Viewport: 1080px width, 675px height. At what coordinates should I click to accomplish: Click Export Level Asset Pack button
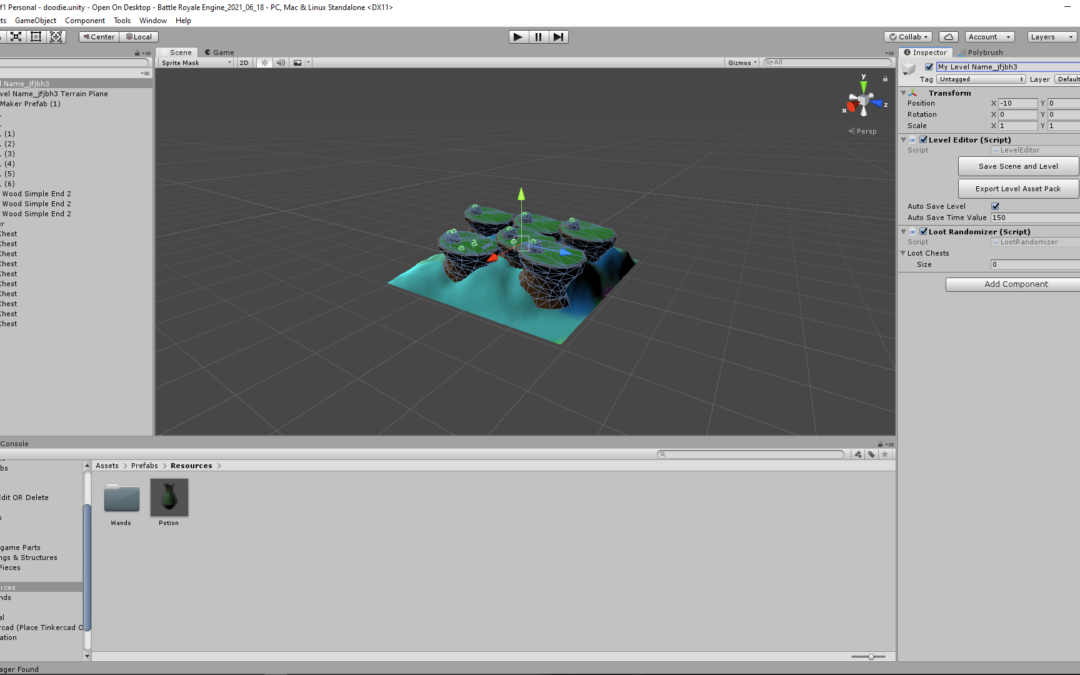click(x=1018, y=189)
